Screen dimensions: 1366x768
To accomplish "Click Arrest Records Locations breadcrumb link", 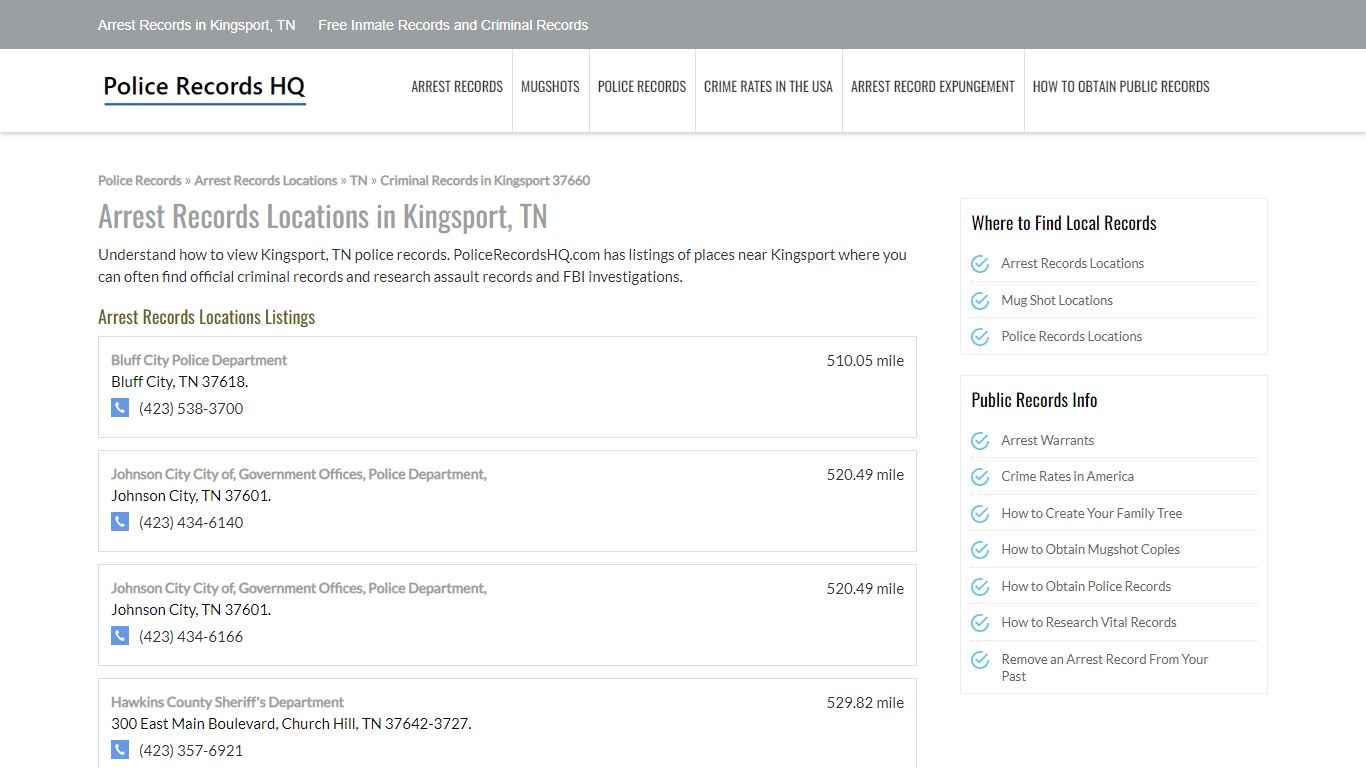I will (266, 180).
